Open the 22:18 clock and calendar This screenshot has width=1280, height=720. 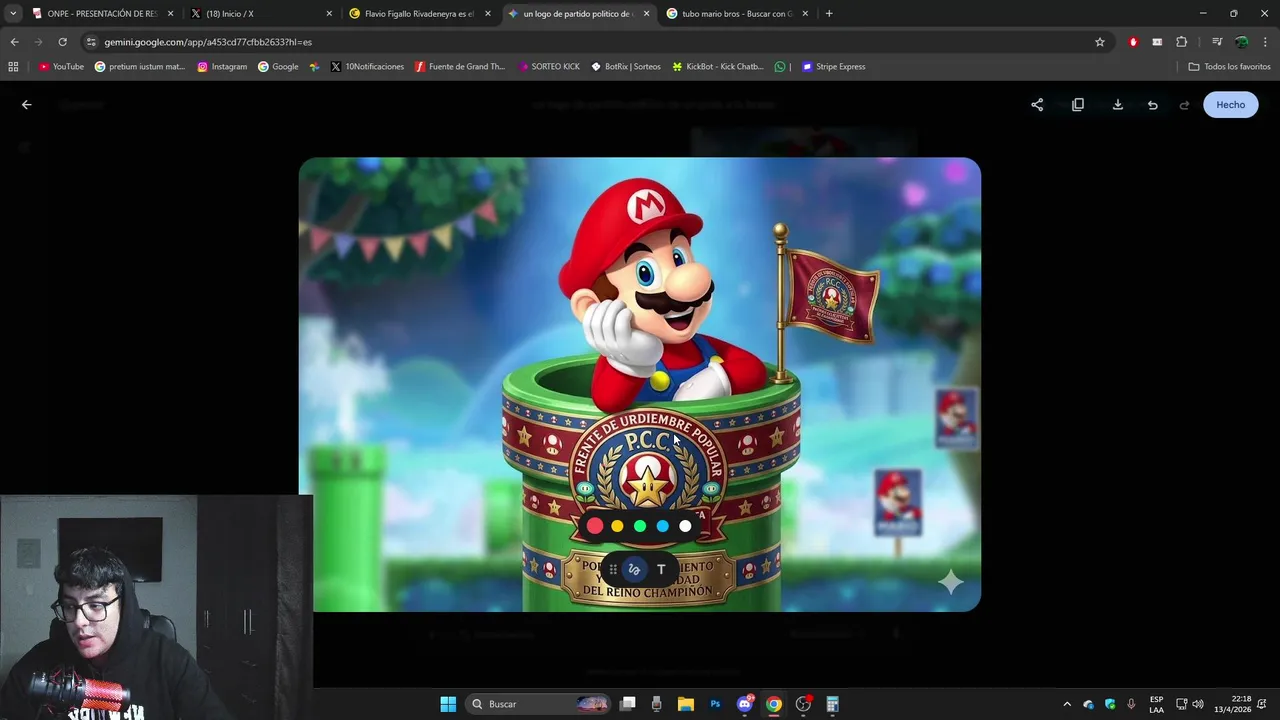[x=1233, y=704]
